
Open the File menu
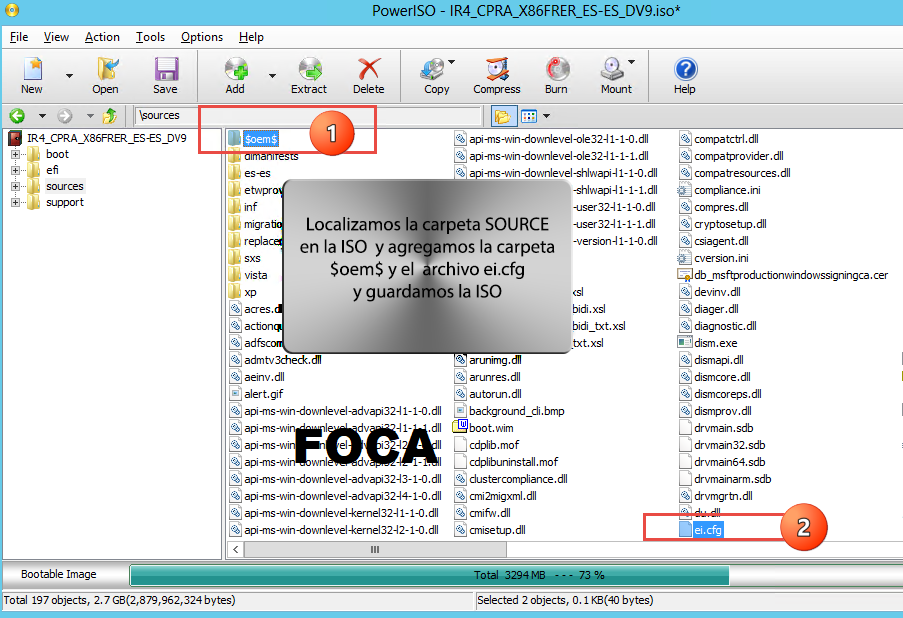pyautogui.click(x=19, y=37)
